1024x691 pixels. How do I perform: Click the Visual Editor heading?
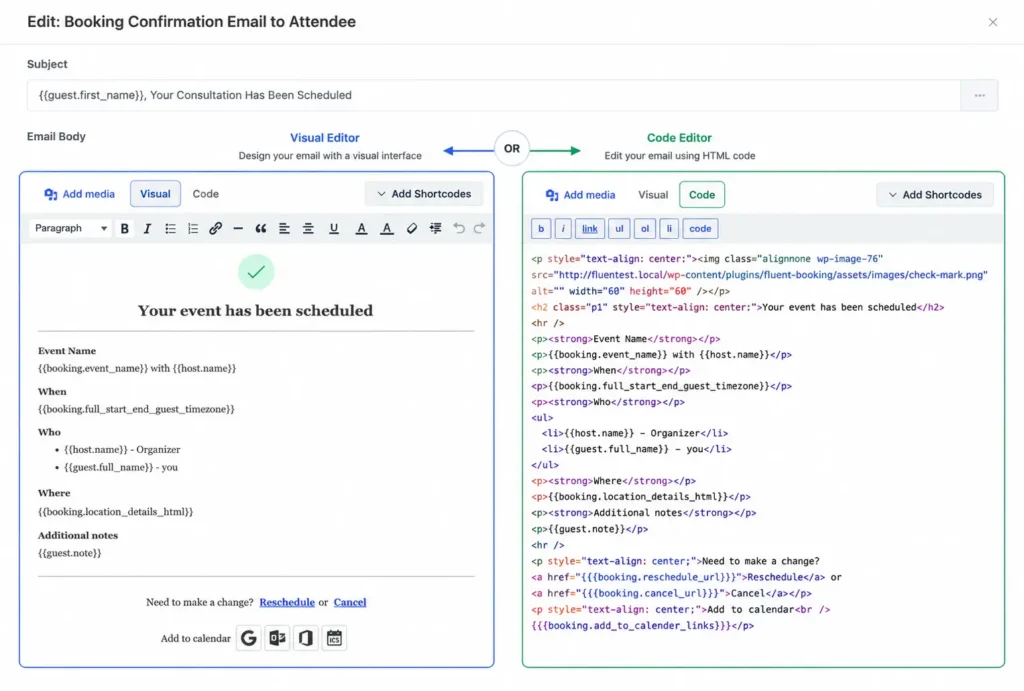pos(325,138)
